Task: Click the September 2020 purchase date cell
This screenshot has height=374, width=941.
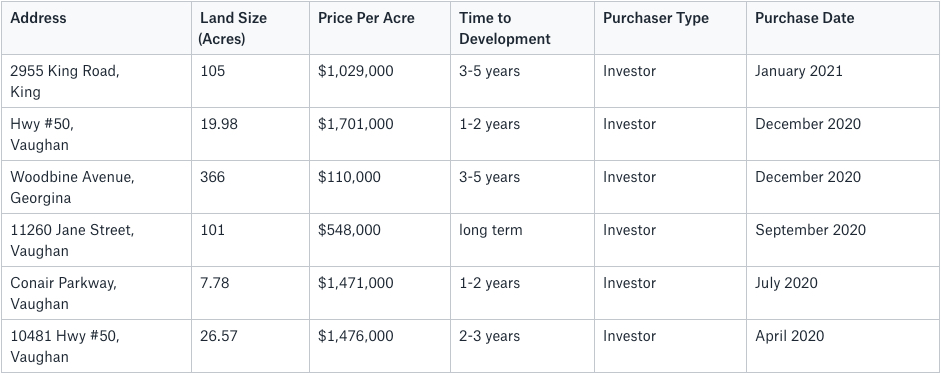Action: (x=843, y=240)
